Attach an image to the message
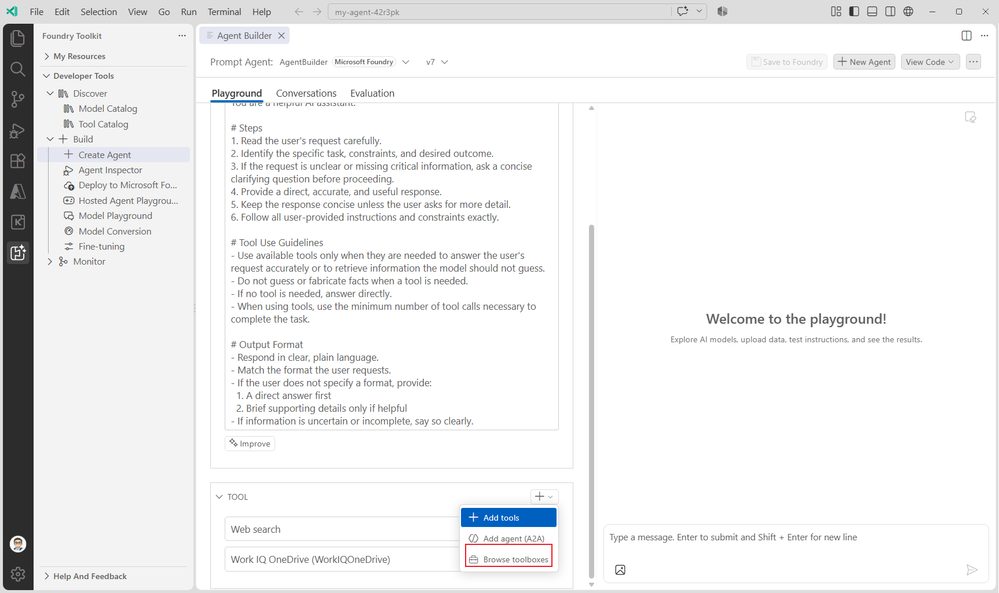 coord(620,569)
